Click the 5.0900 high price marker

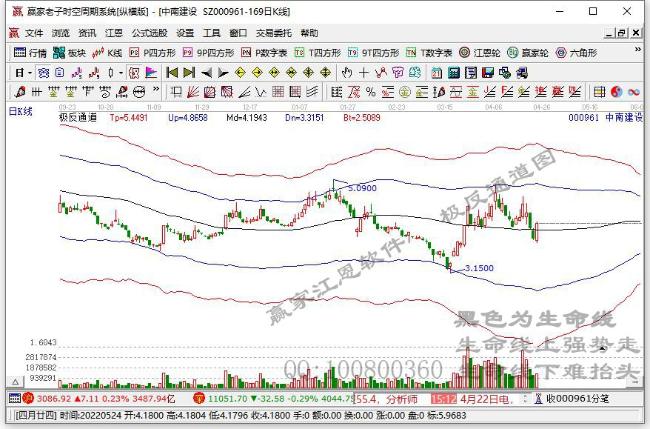coord(362,188)
